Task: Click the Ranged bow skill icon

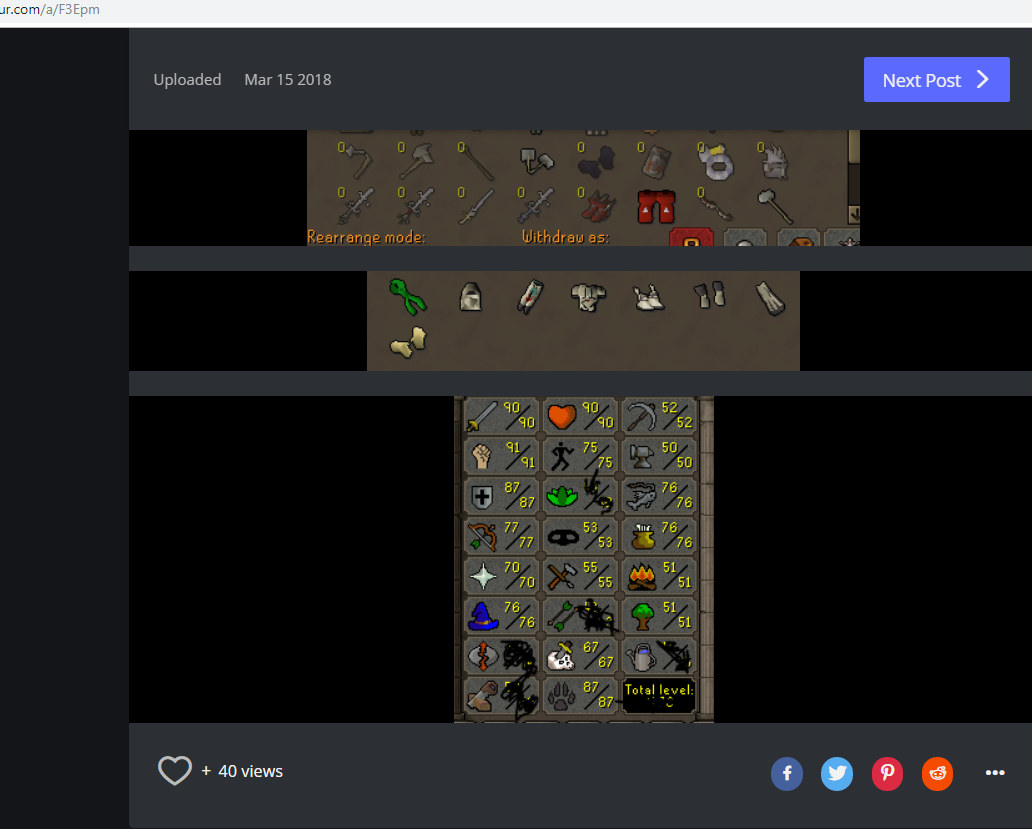Action: pyautogui.click(x=482, y=536)
